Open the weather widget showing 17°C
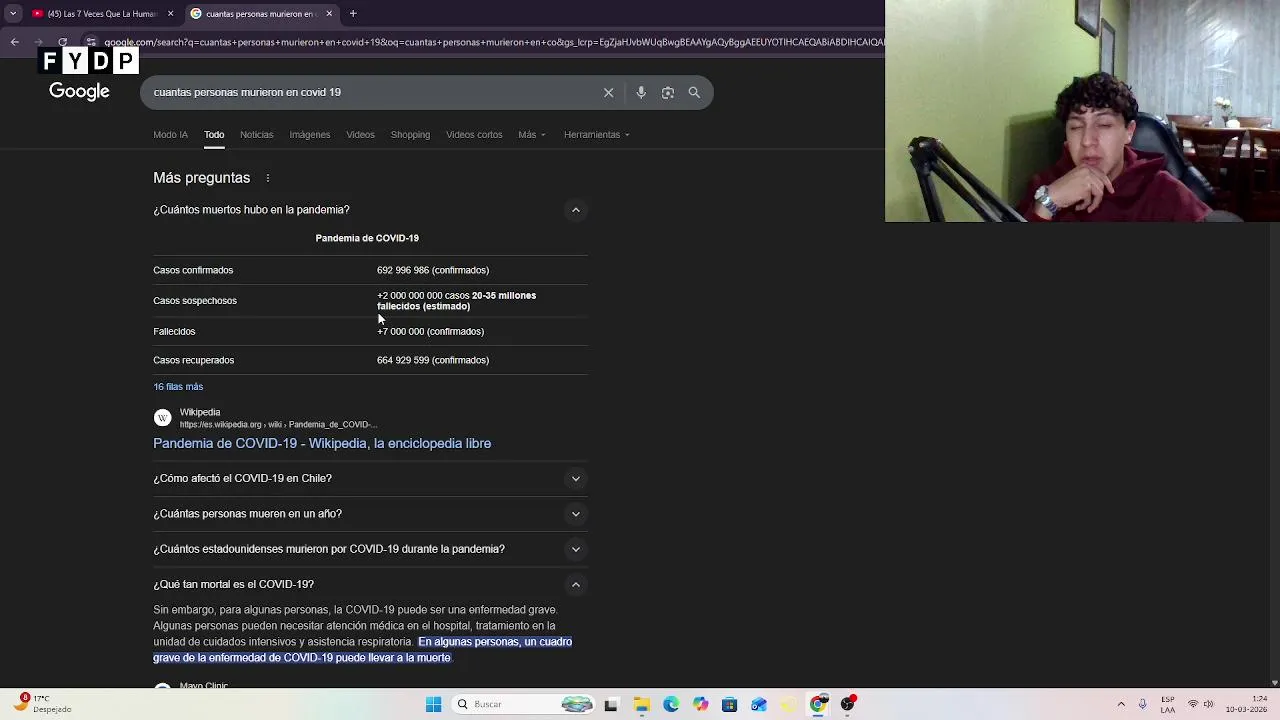This screenshot has width=1280, height=720. [x=42, y=703]
